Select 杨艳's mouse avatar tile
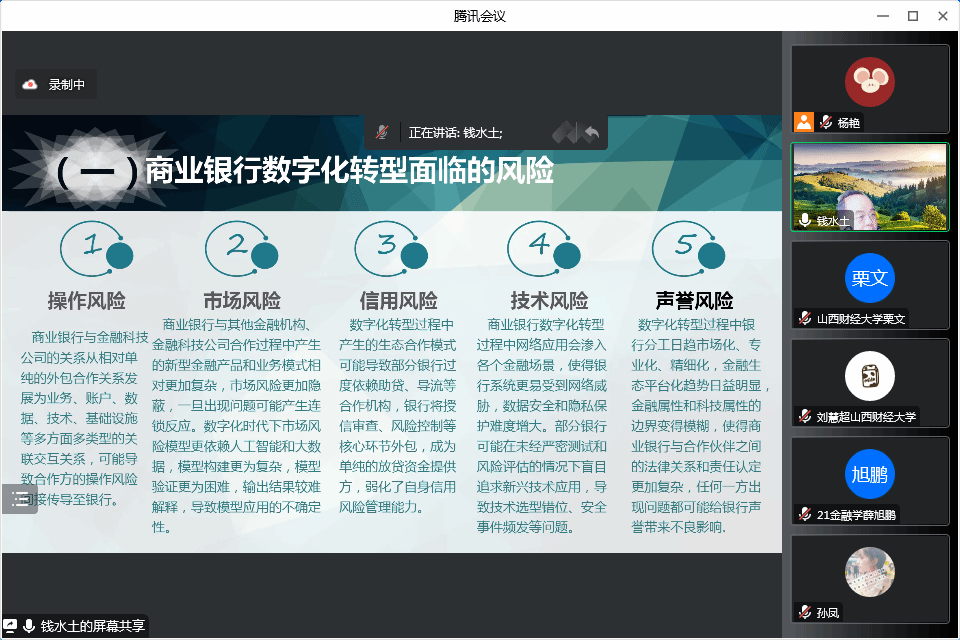This screenshot has width=960, height=640. 869,82
